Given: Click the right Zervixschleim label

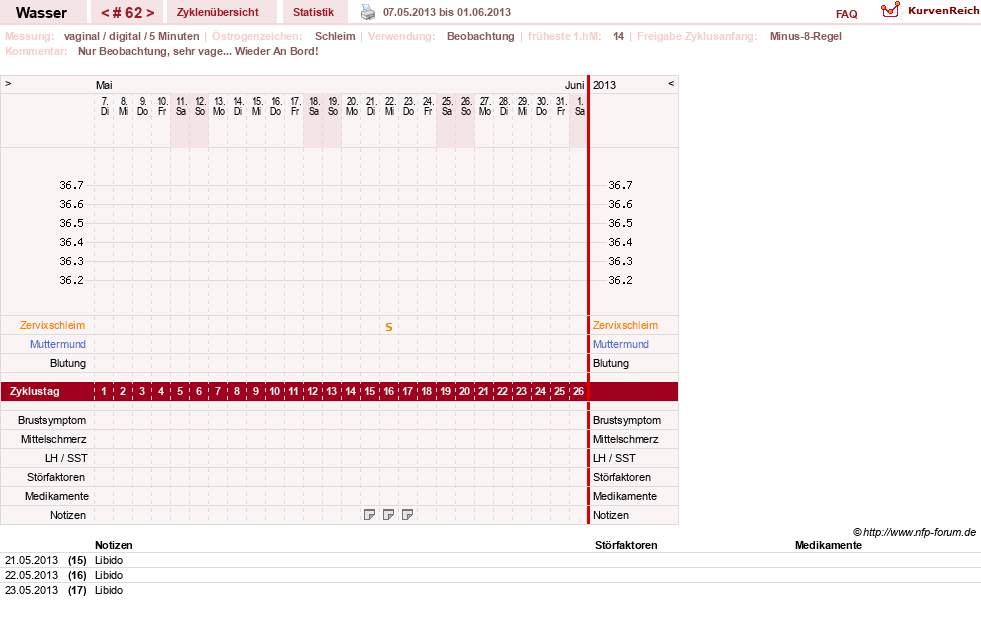Looking at the screenshot, I should [x=625, y=325].
